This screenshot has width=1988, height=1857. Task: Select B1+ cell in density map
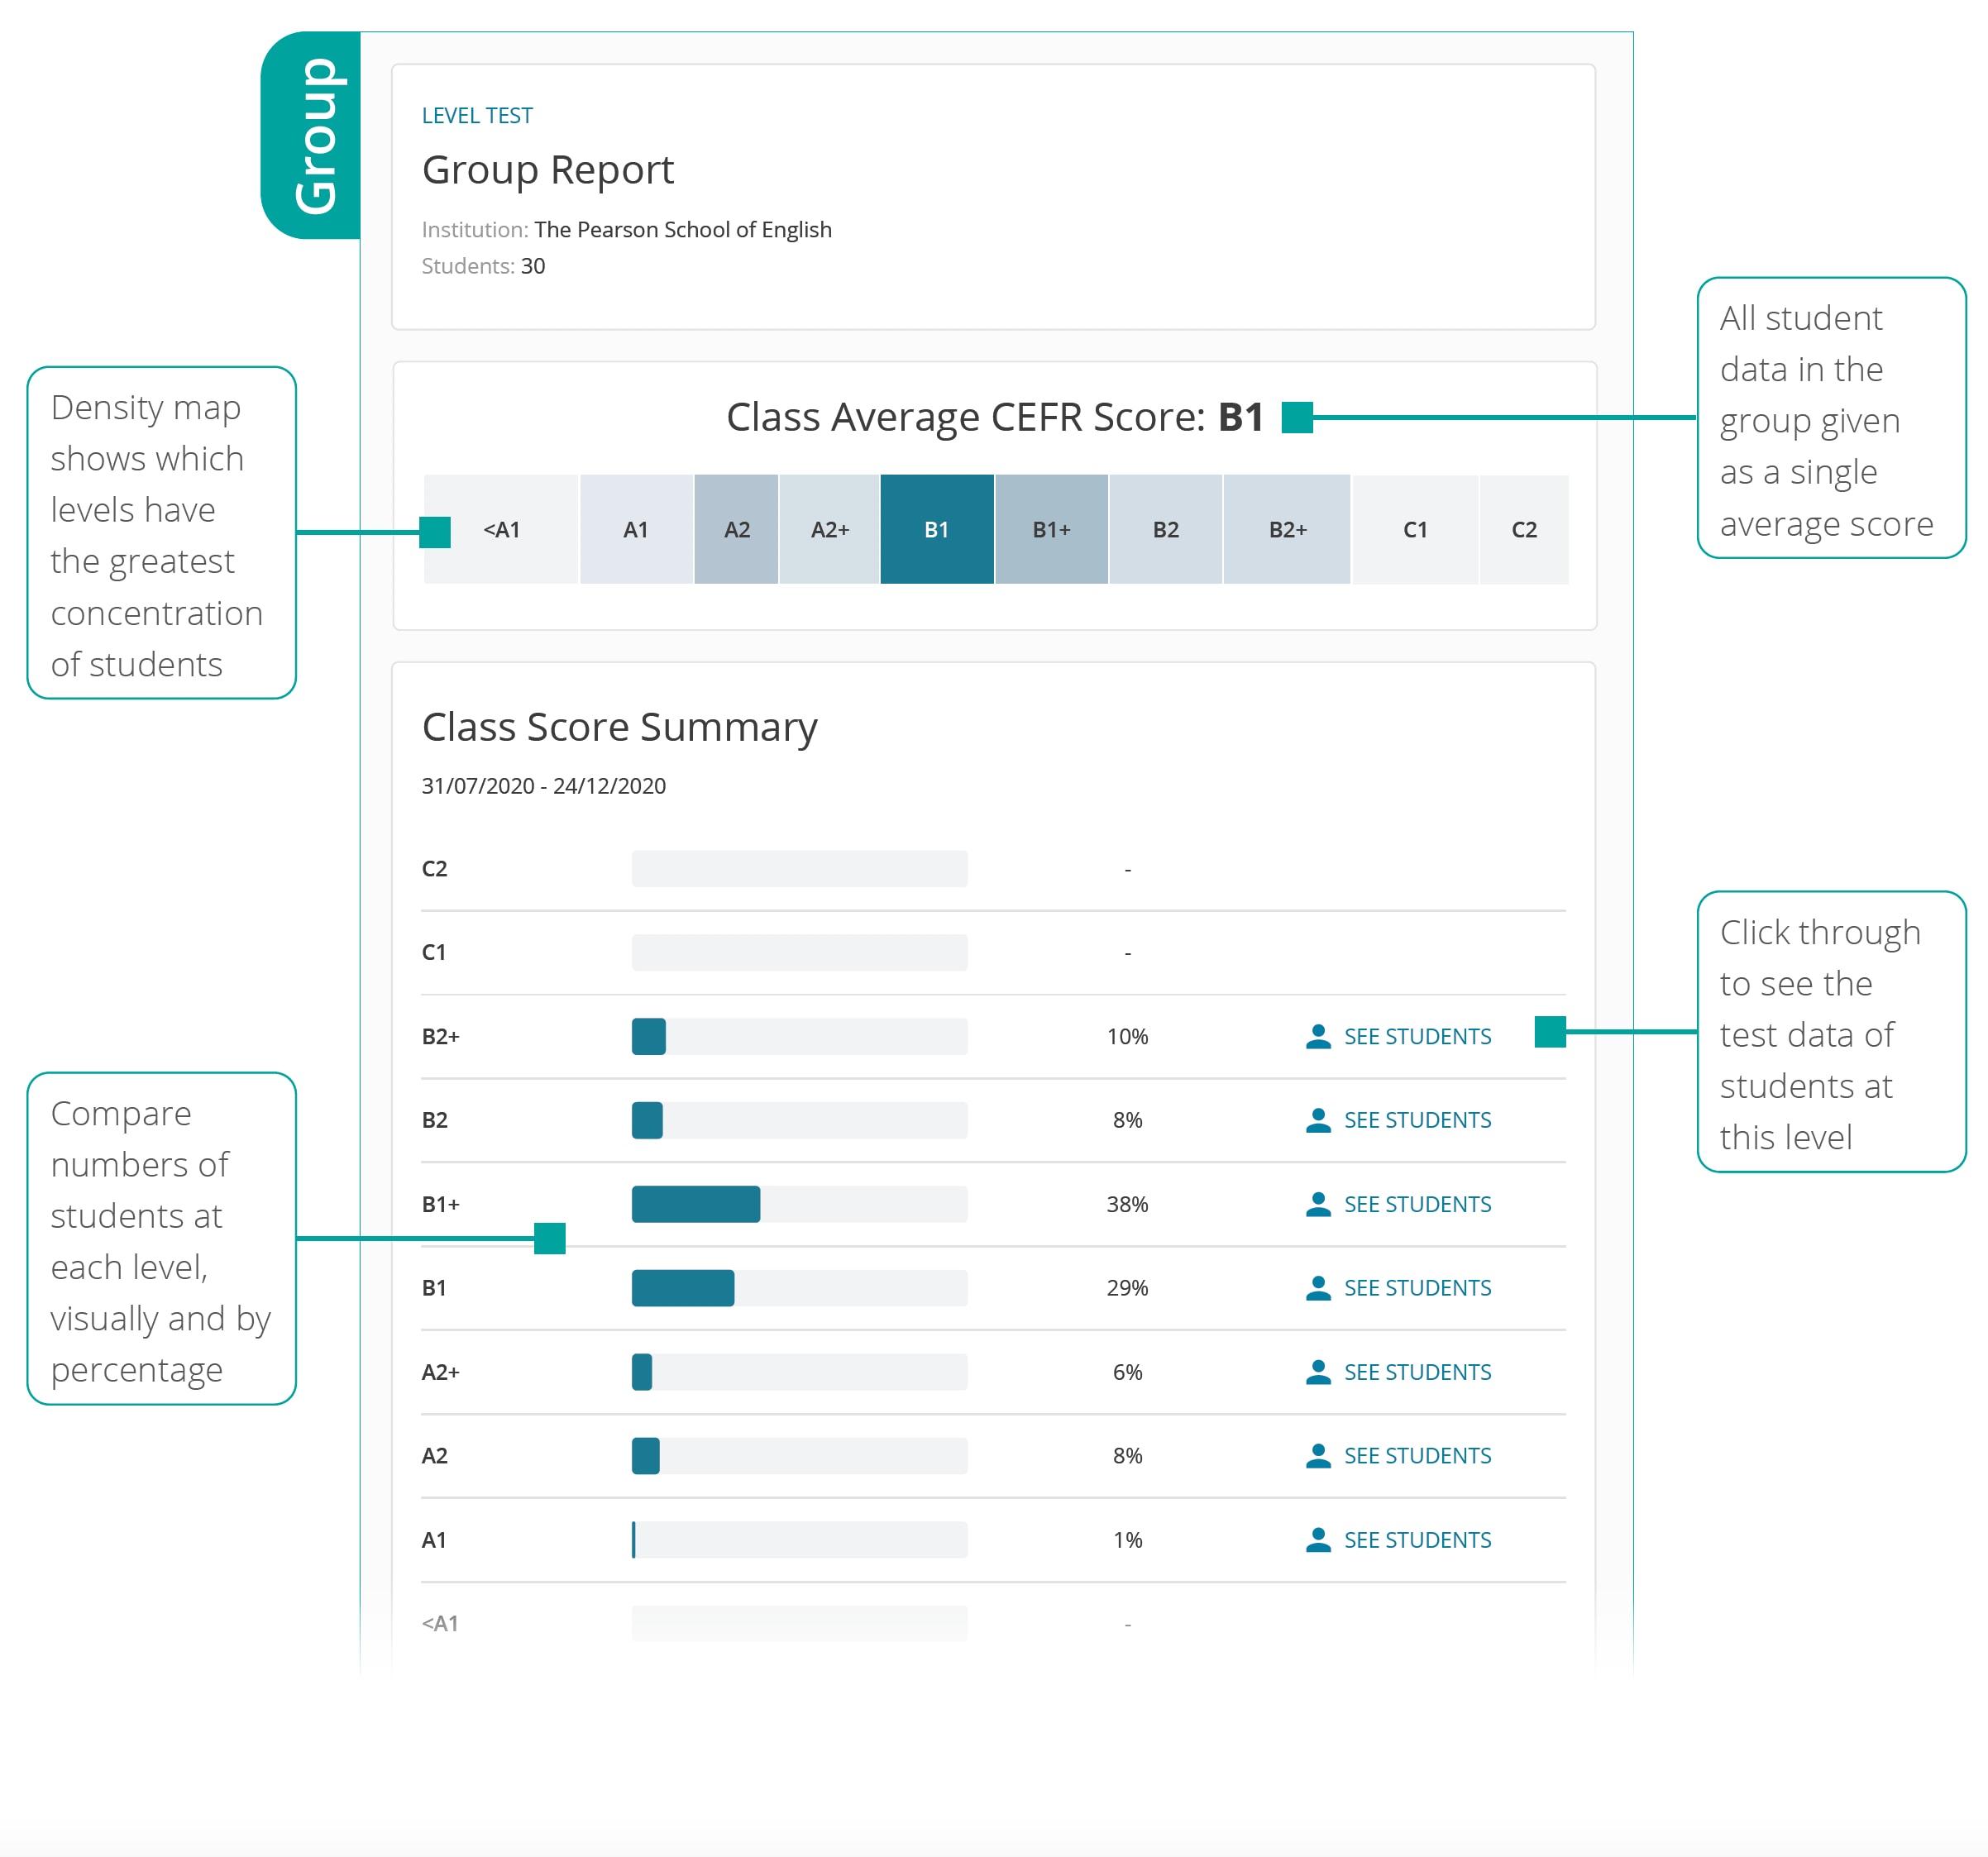point(1051,530)
